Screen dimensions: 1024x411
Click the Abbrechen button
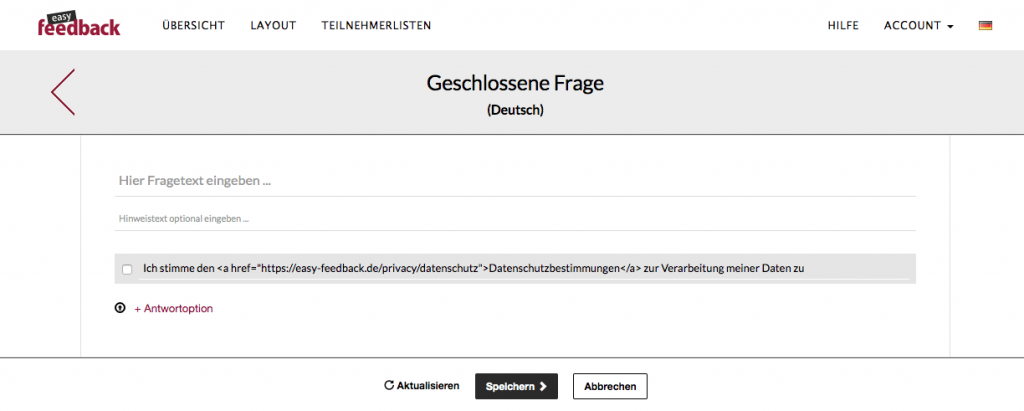(x=610, y=386)
